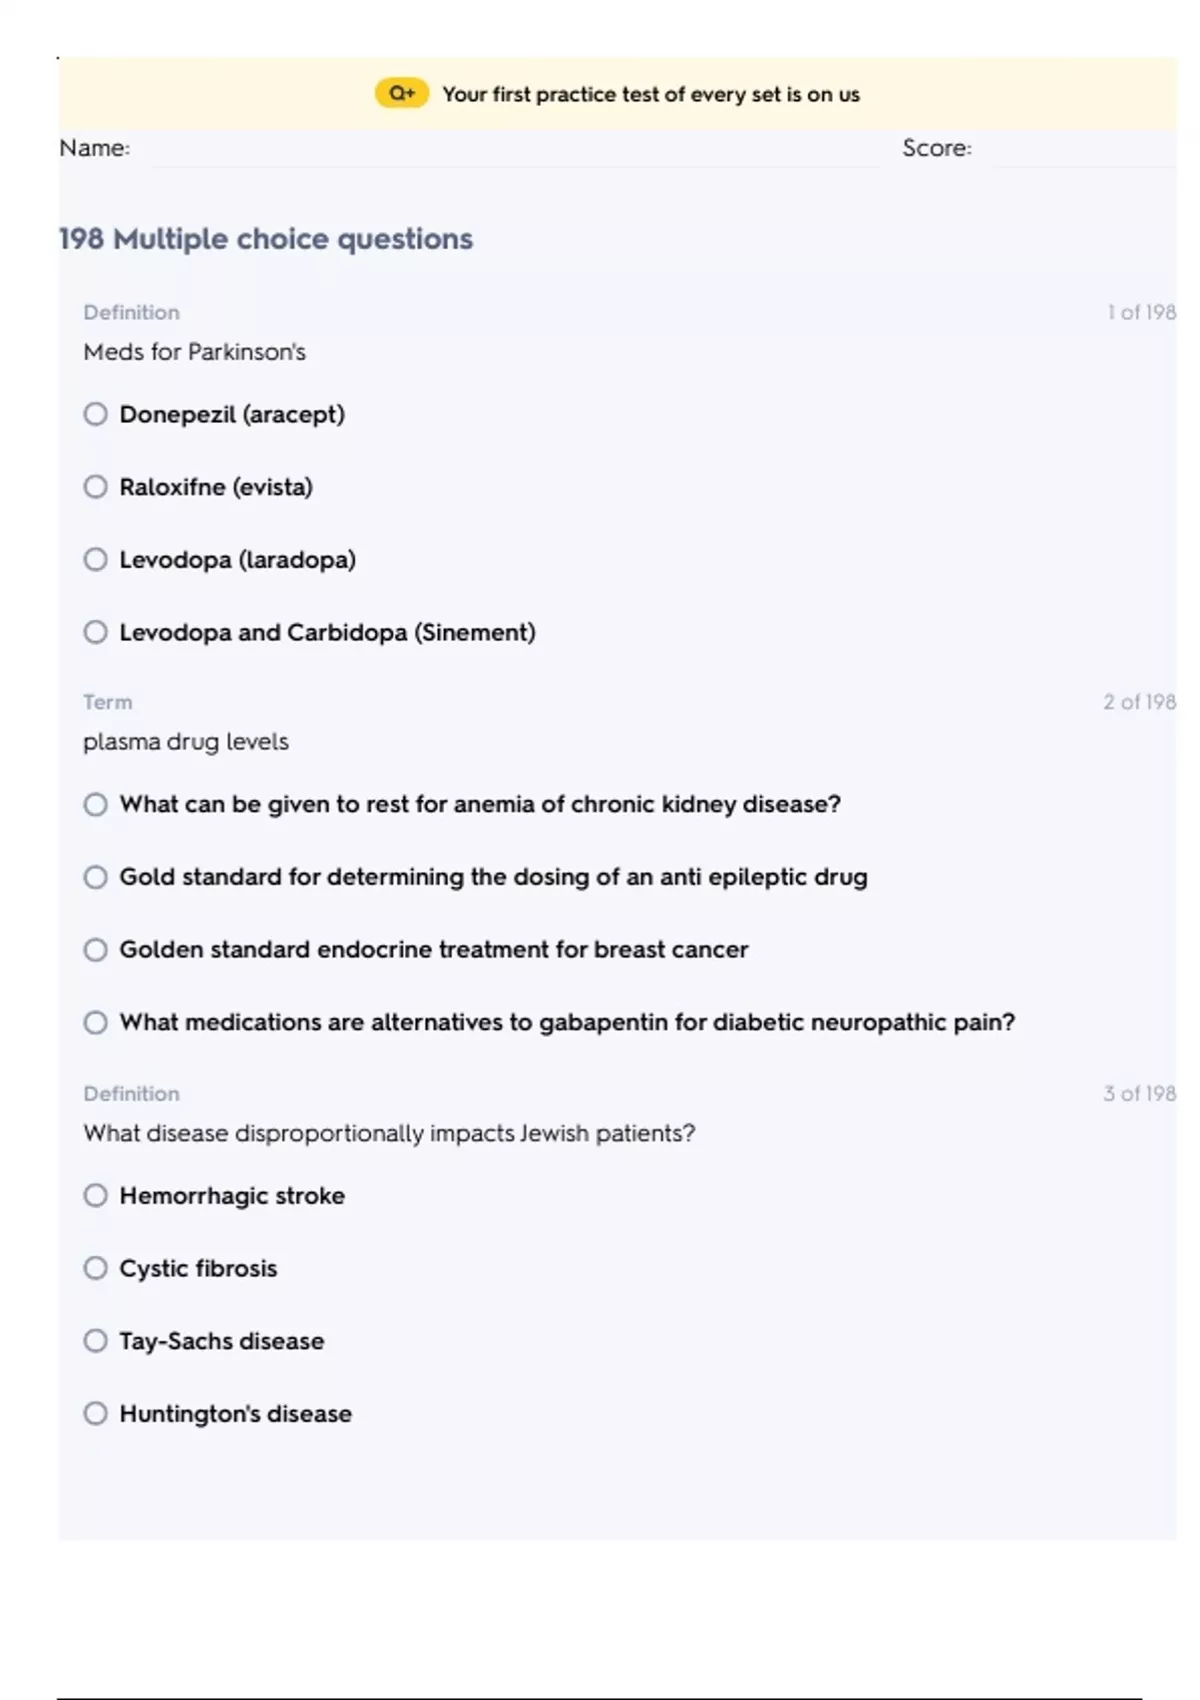The image size is (1200, 1700).
Task: Click the practice test promotion banner text
Action: 650,95
